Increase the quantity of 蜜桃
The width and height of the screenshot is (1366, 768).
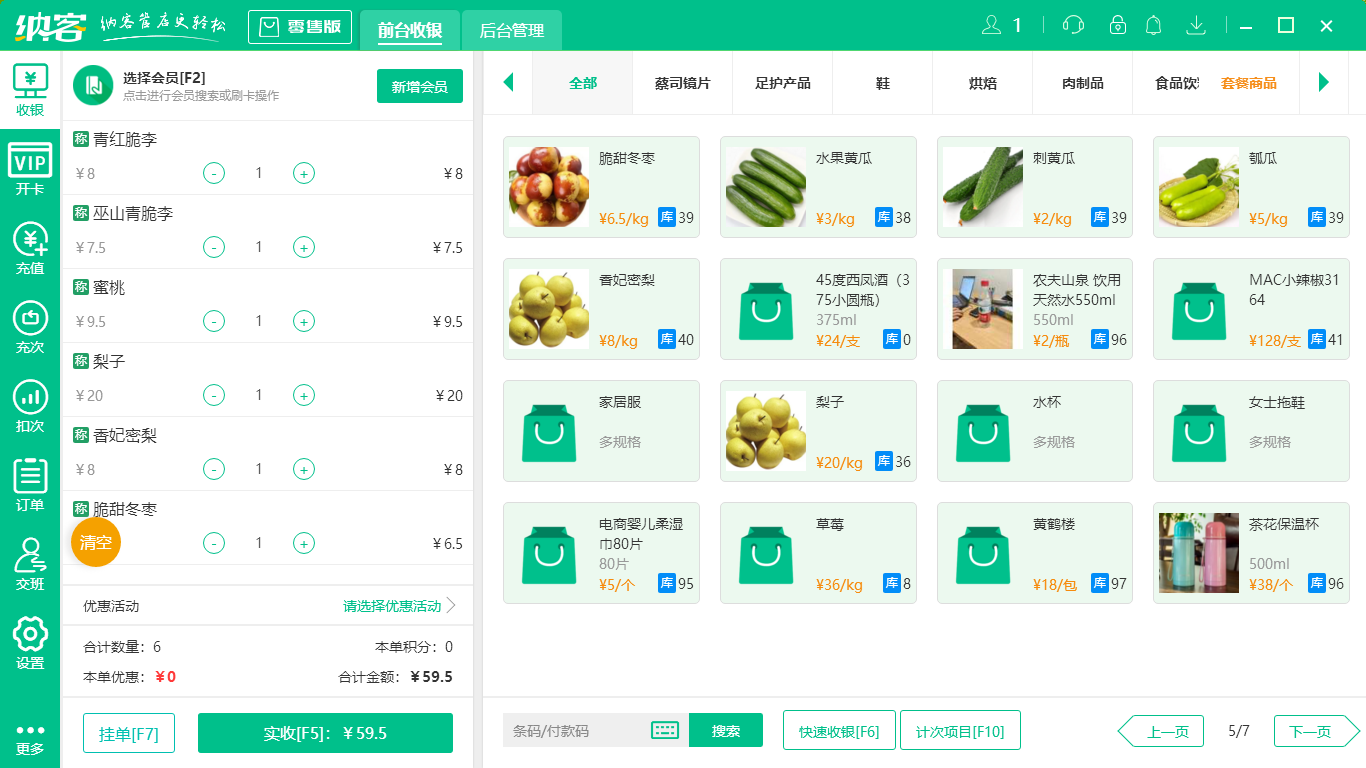303,321
